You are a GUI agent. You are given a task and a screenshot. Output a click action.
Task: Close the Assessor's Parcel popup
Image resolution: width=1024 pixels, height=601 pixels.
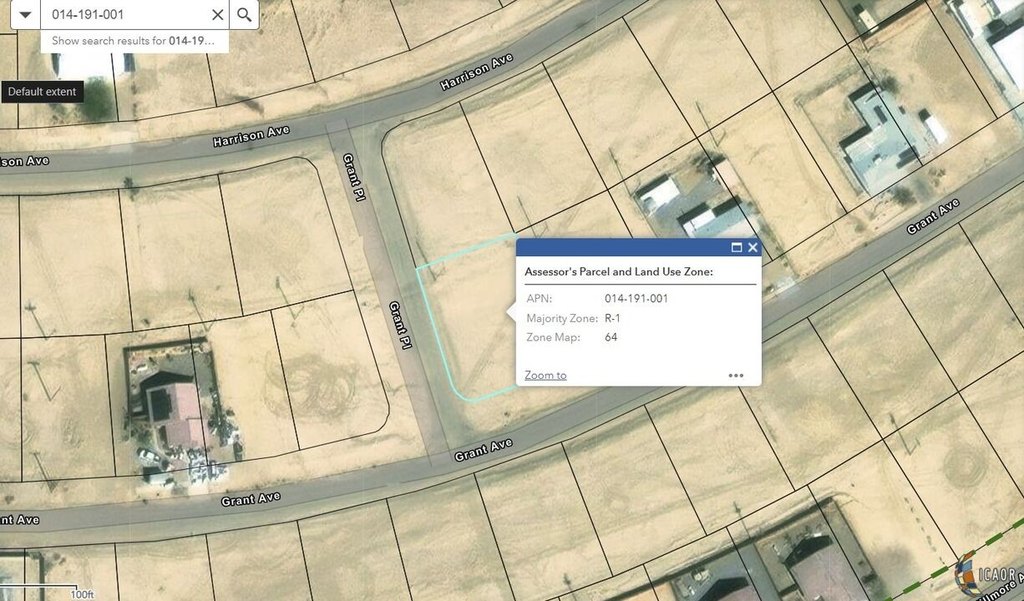[753, 247]
